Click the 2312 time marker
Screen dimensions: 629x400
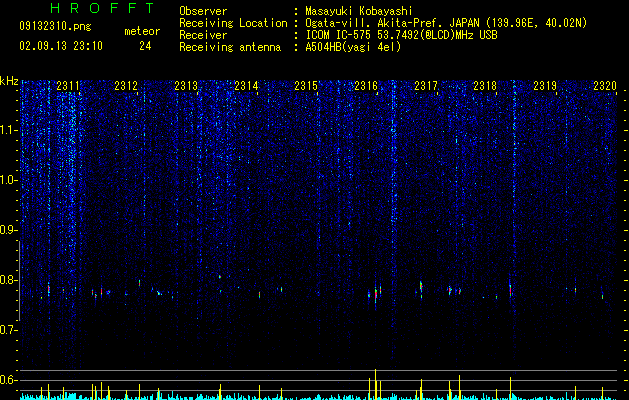tap(126, 86)
